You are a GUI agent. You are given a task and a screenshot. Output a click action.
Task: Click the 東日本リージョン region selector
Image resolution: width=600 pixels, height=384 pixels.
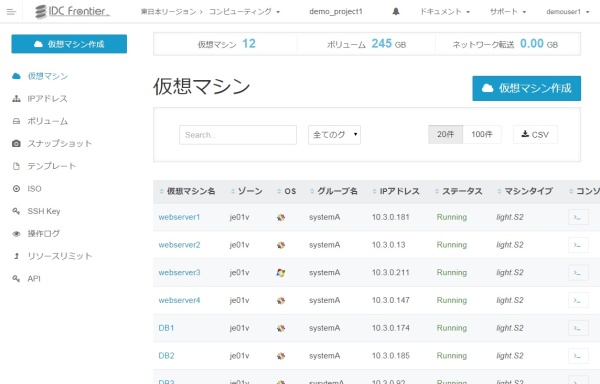pos(169,12)
